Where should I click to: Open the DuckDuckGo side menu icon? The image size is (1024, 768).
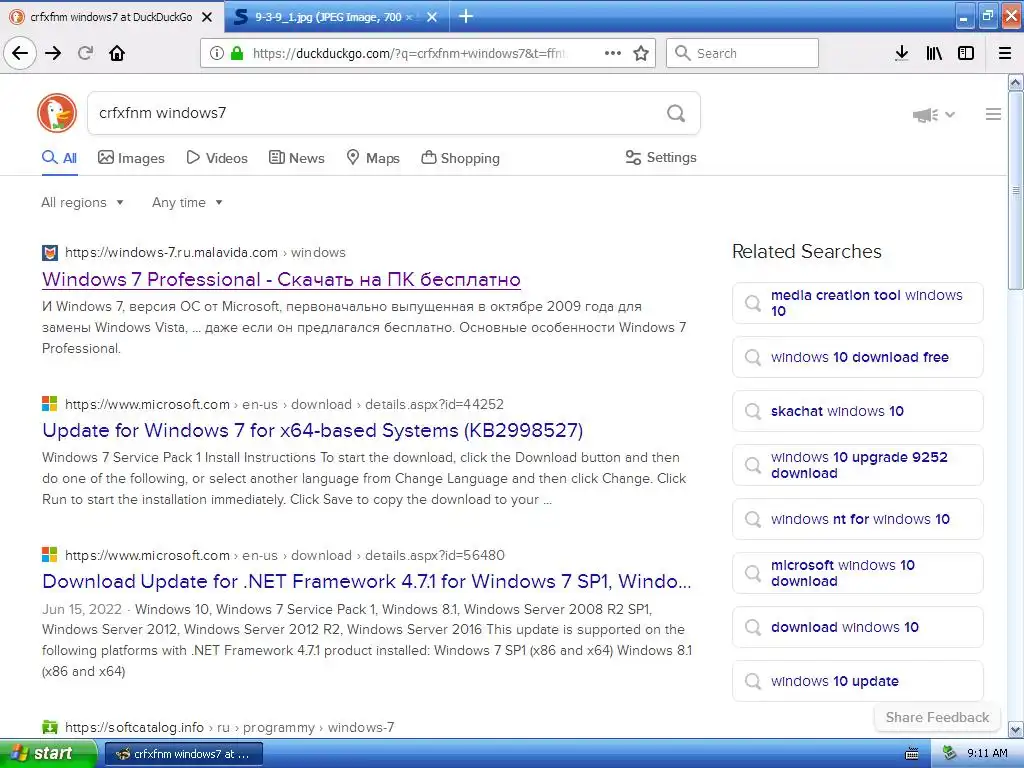click(x=993, y=114)
